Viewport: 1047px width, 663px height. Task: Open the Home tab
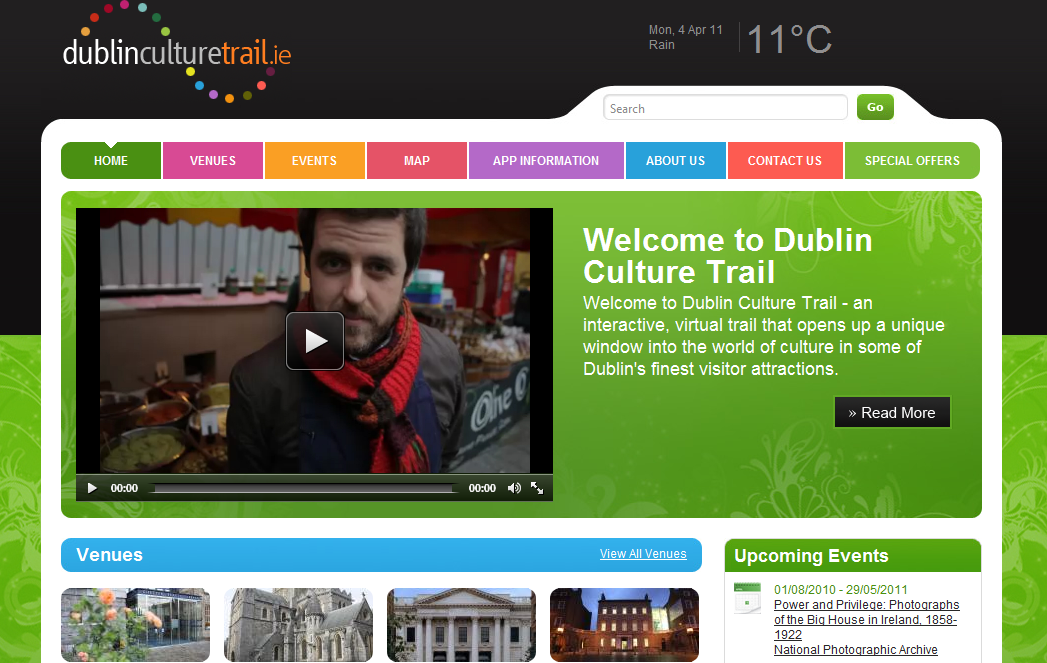[111, 161]
